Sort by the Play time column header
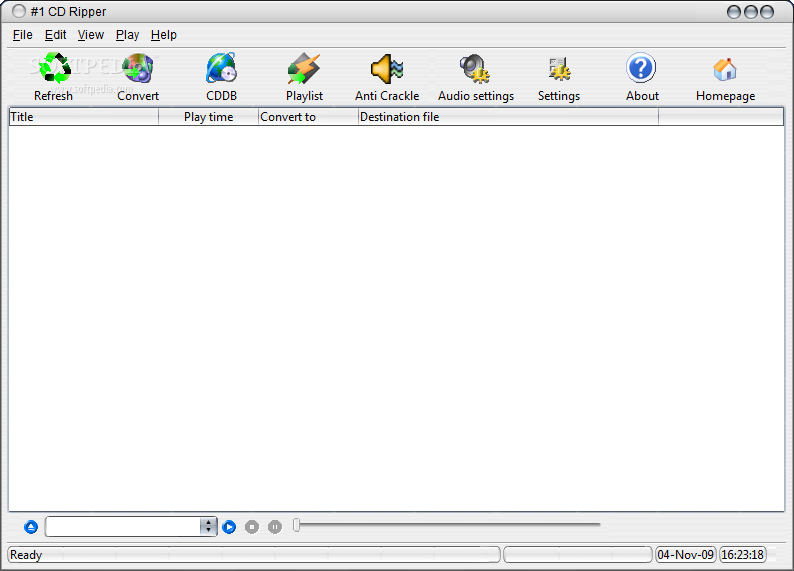 point(208,117)
